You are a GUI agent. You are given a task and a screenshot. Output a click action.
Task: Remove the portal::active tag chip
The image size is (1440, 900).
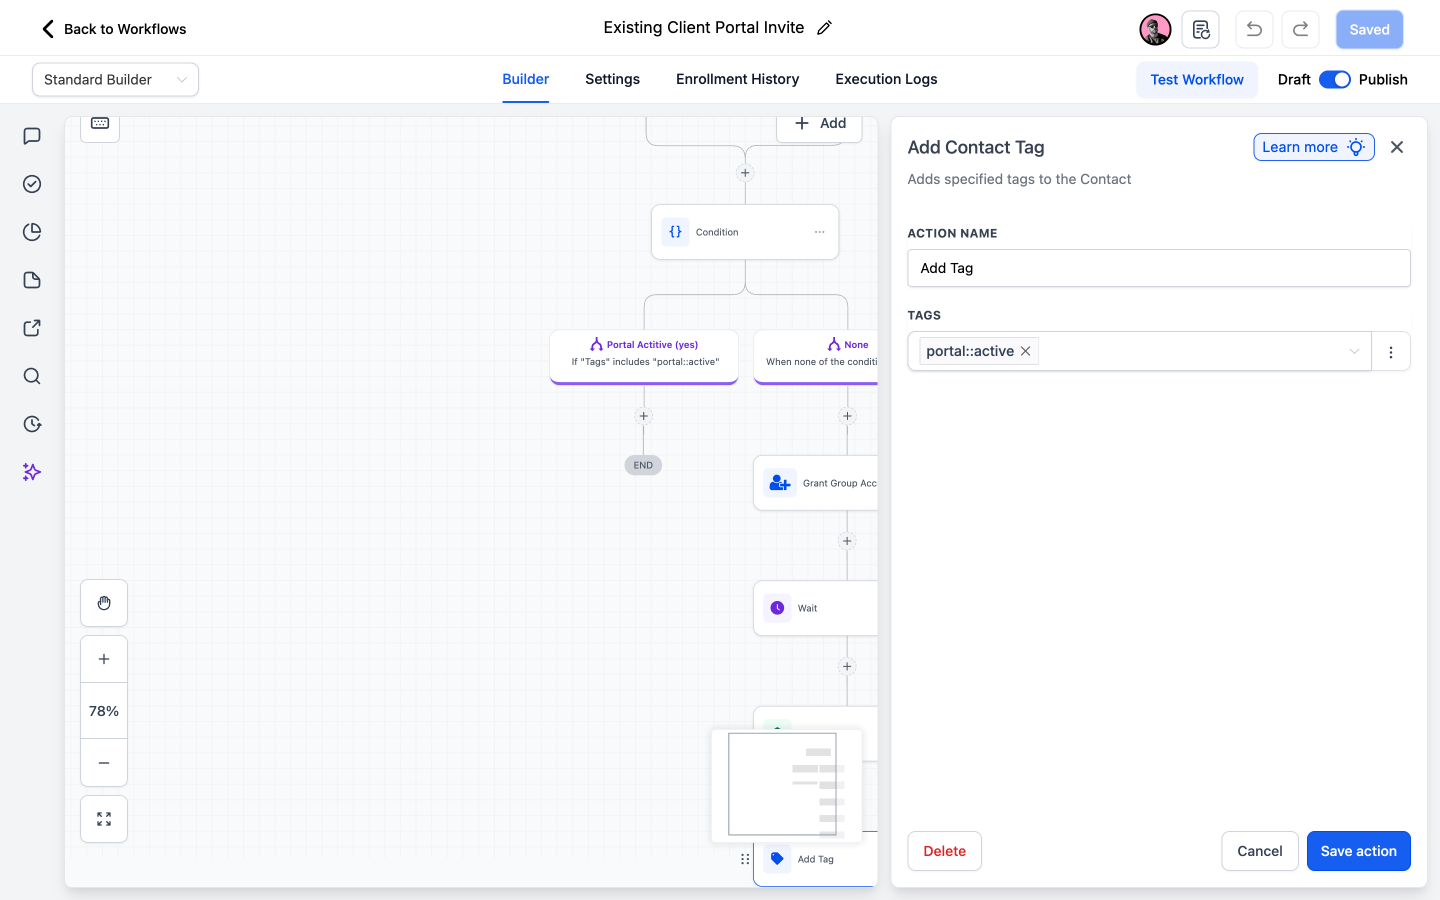tap(1025, 351)
